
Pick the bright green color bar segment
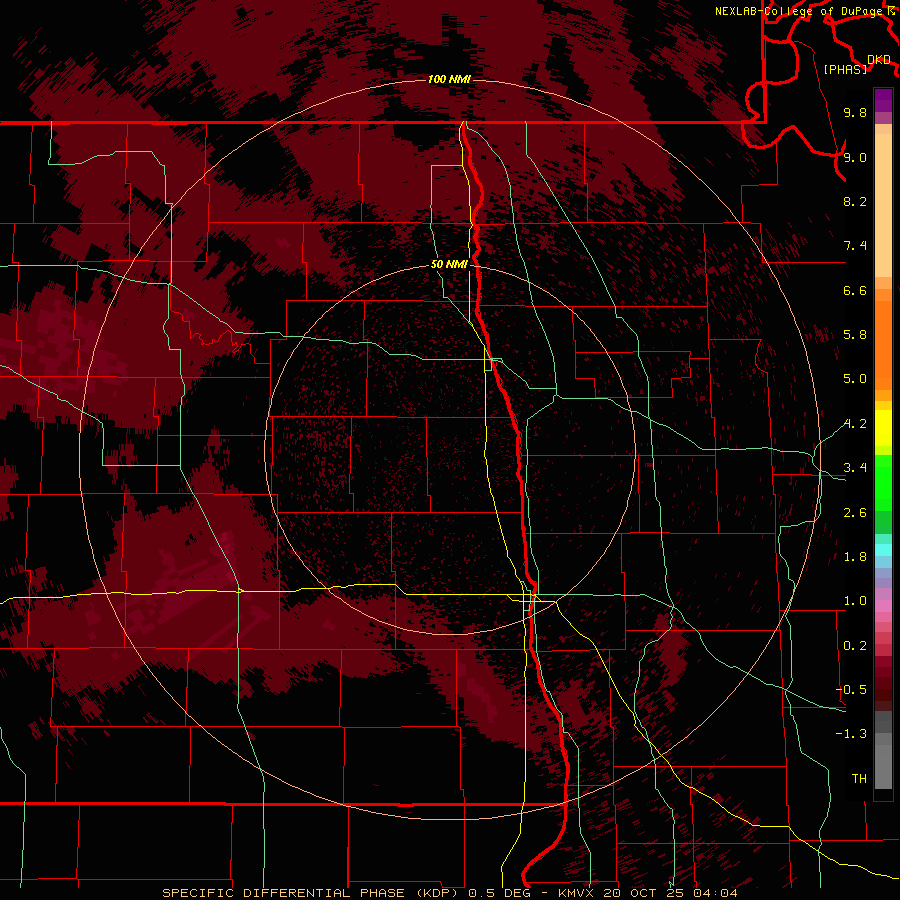tap(883, 483)
